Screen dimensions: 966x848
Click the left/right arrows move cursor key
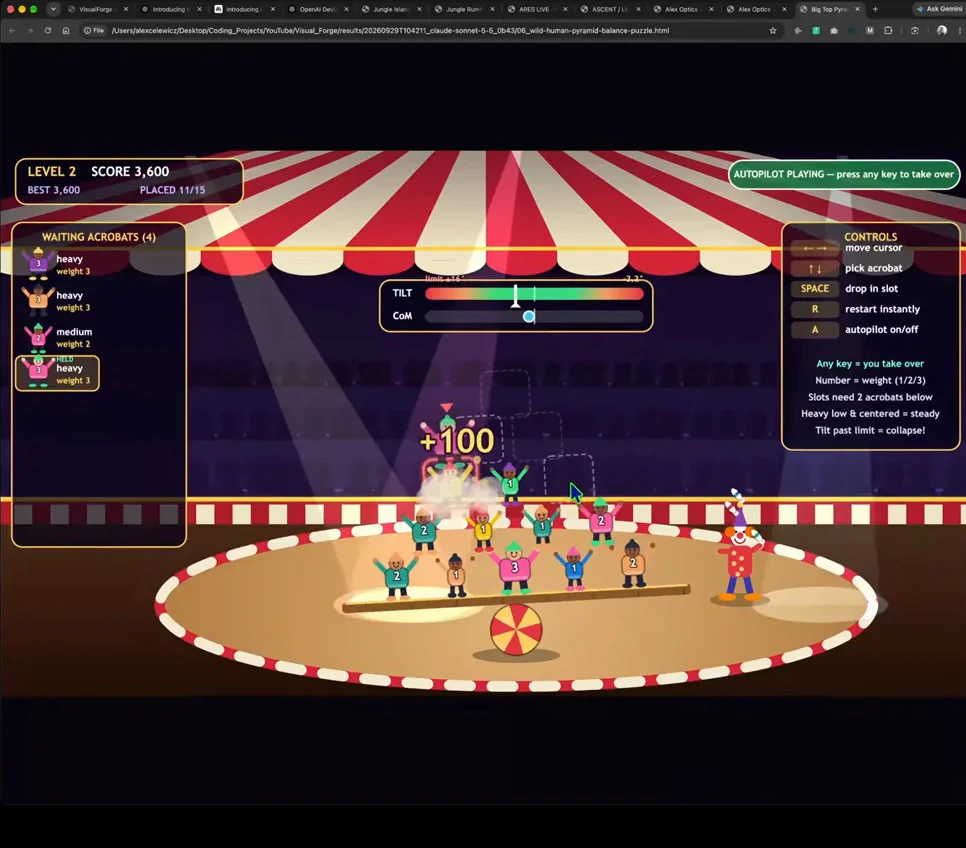pos(814,248)
